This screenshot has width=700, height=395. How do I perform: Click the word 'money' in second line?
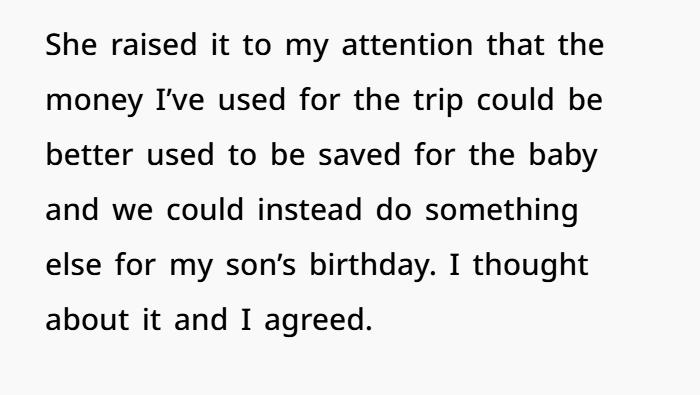pyautogui.click(x=94, y=102)
